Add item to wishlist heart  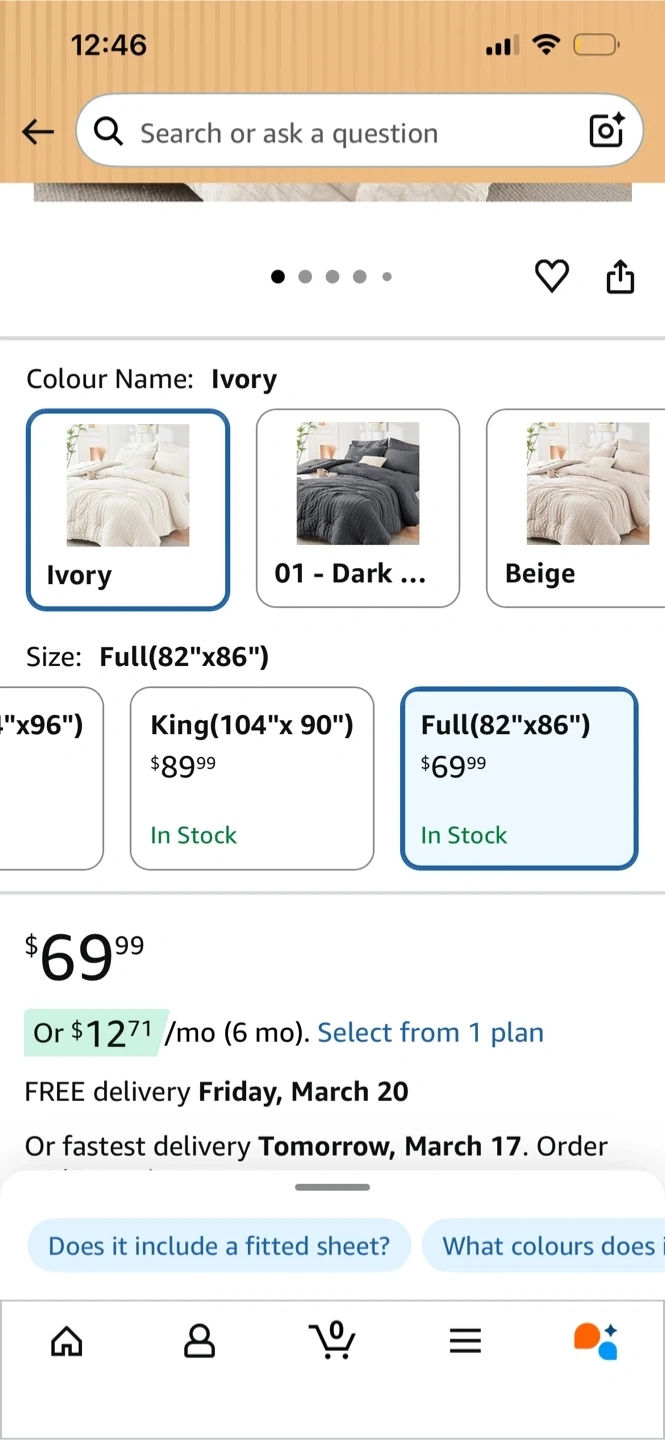point(552,276)
